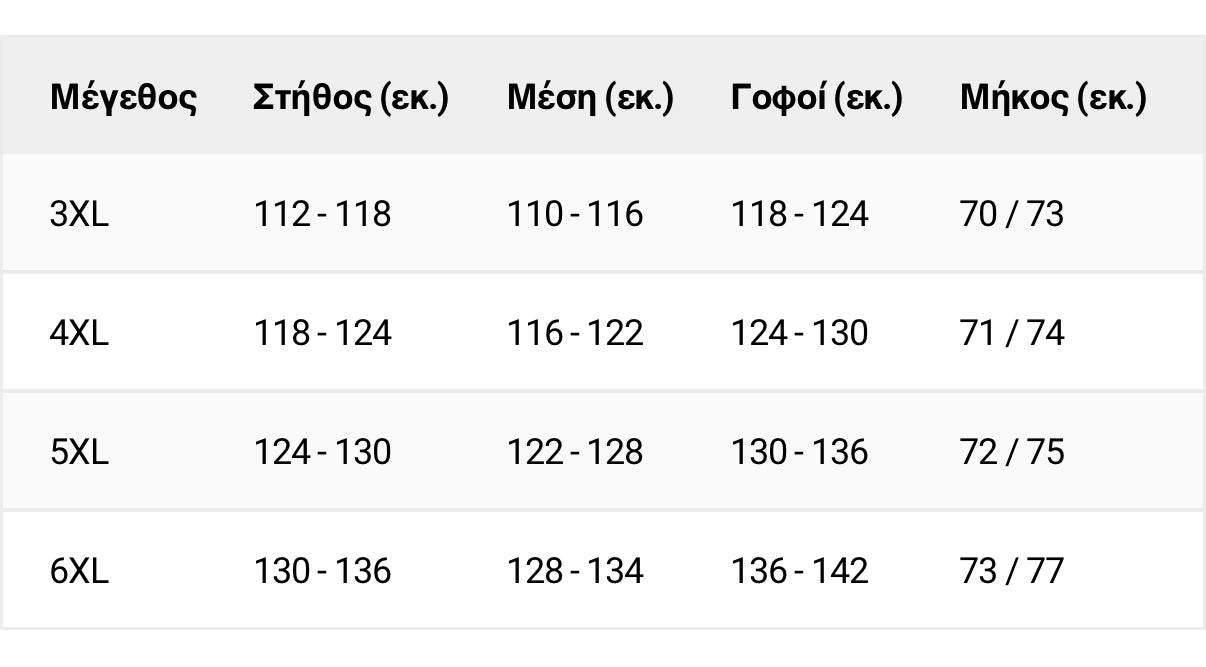
Task: Select the Μέση (εκ.) header
Action: click(590, 98)
